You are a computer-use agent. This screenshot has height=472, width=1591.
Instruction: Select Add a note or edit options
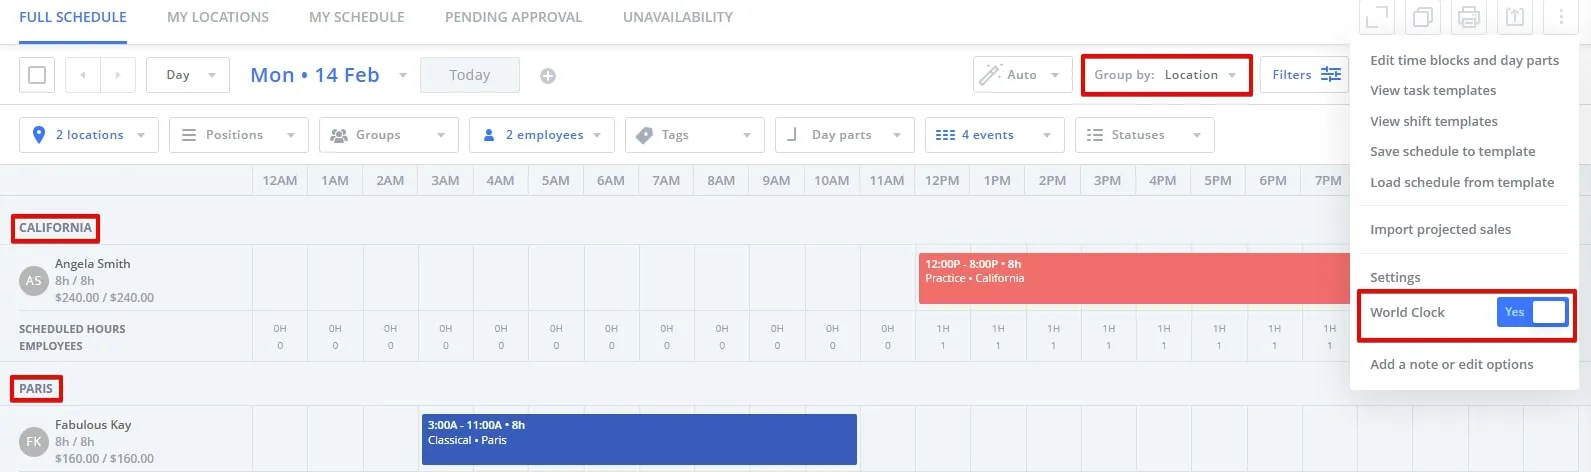[1451, 364]
